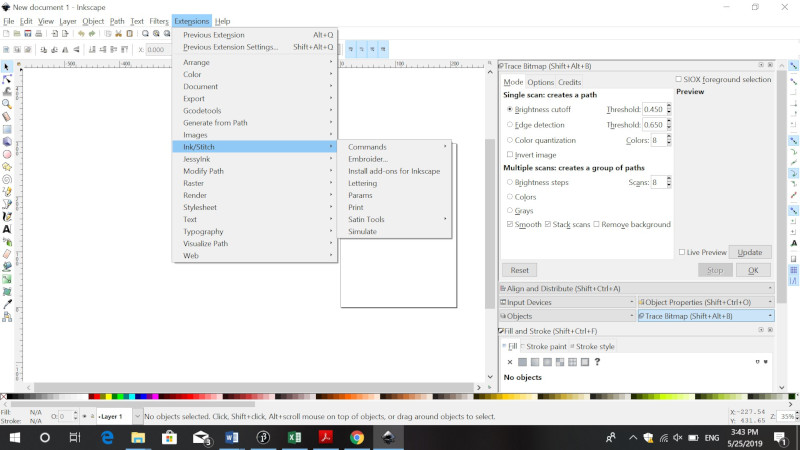
Task: Select the Calligraphy tool
Action: coord(7,217)
